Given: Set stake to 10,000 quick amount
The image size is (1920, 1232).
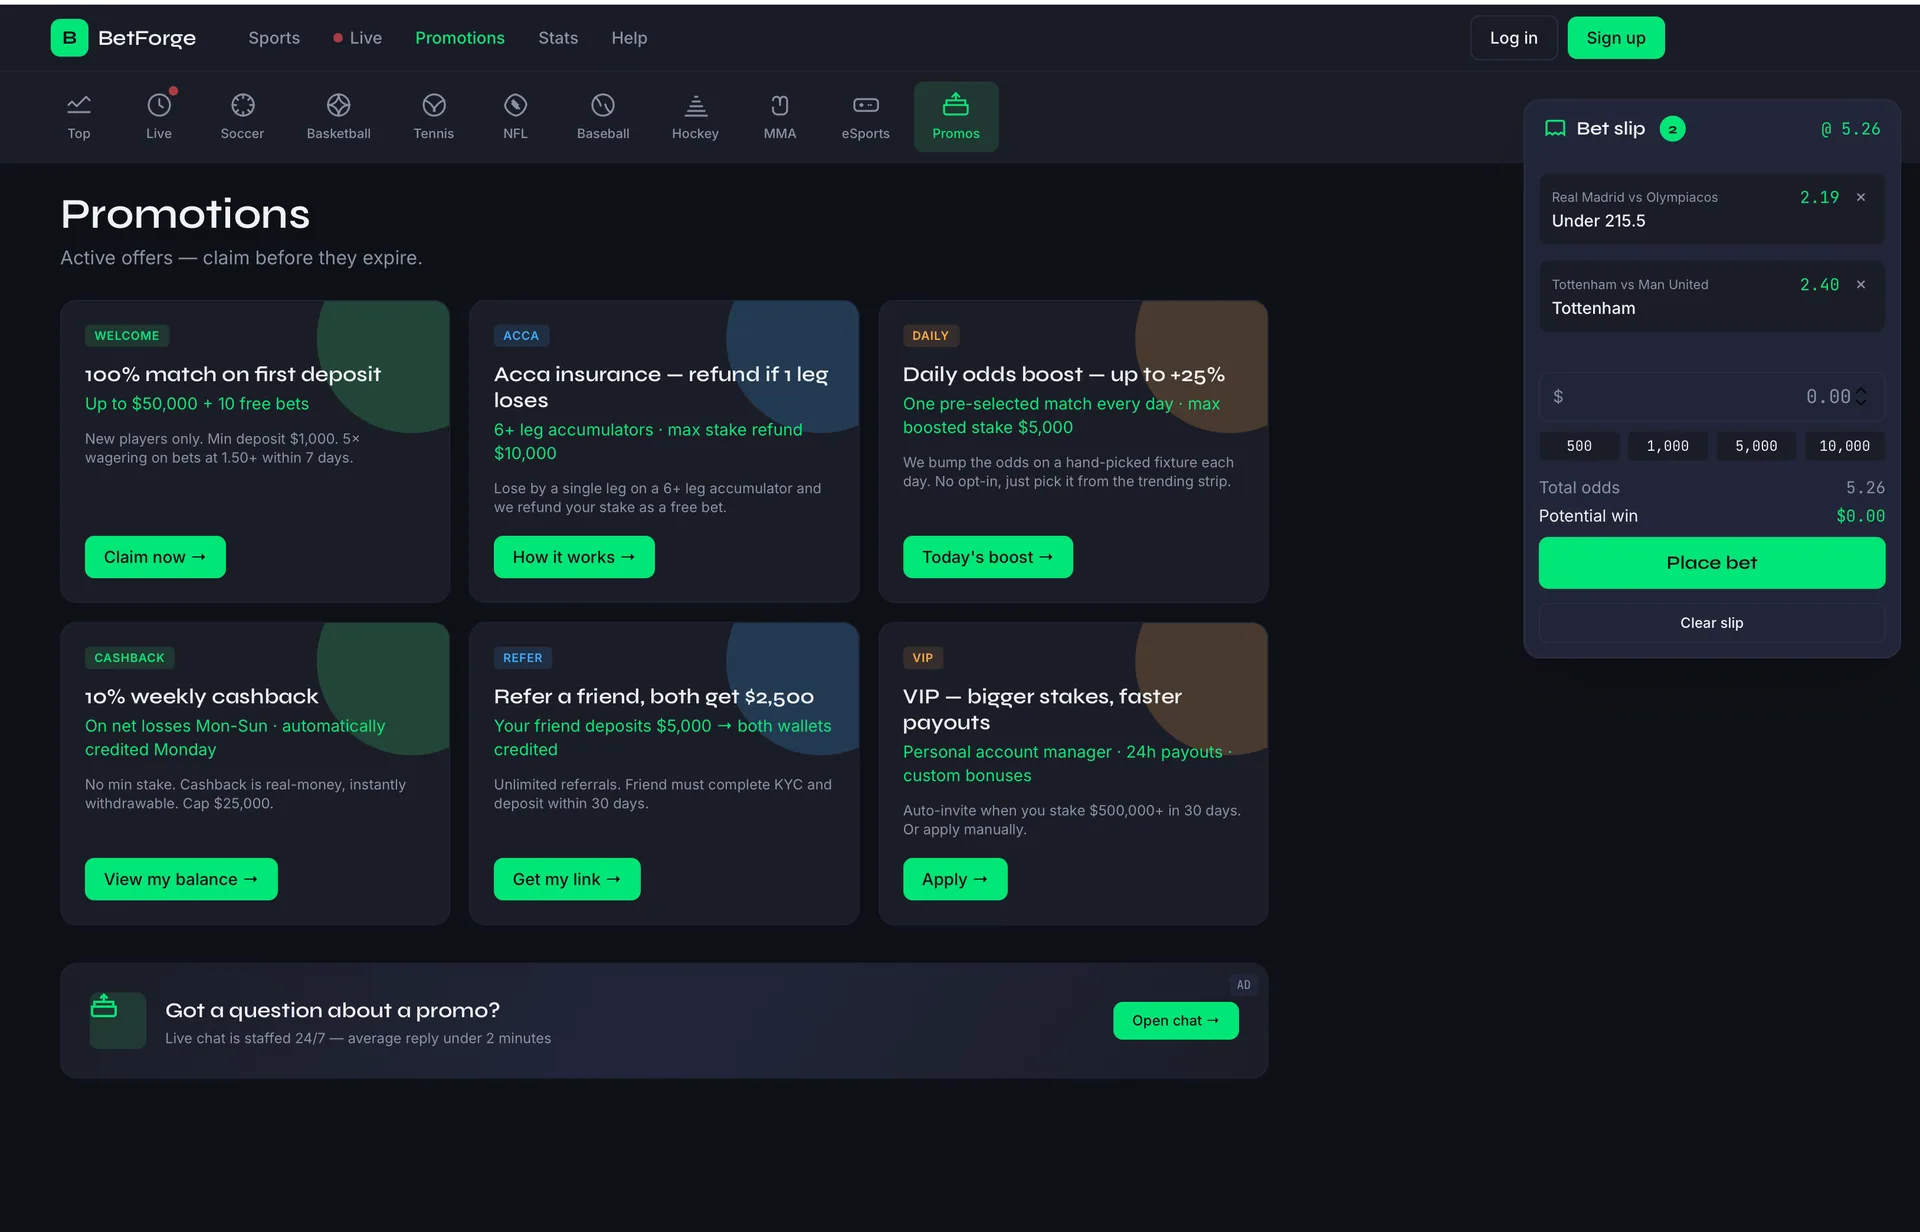Looking at the screenshot, I should 1844,446.
